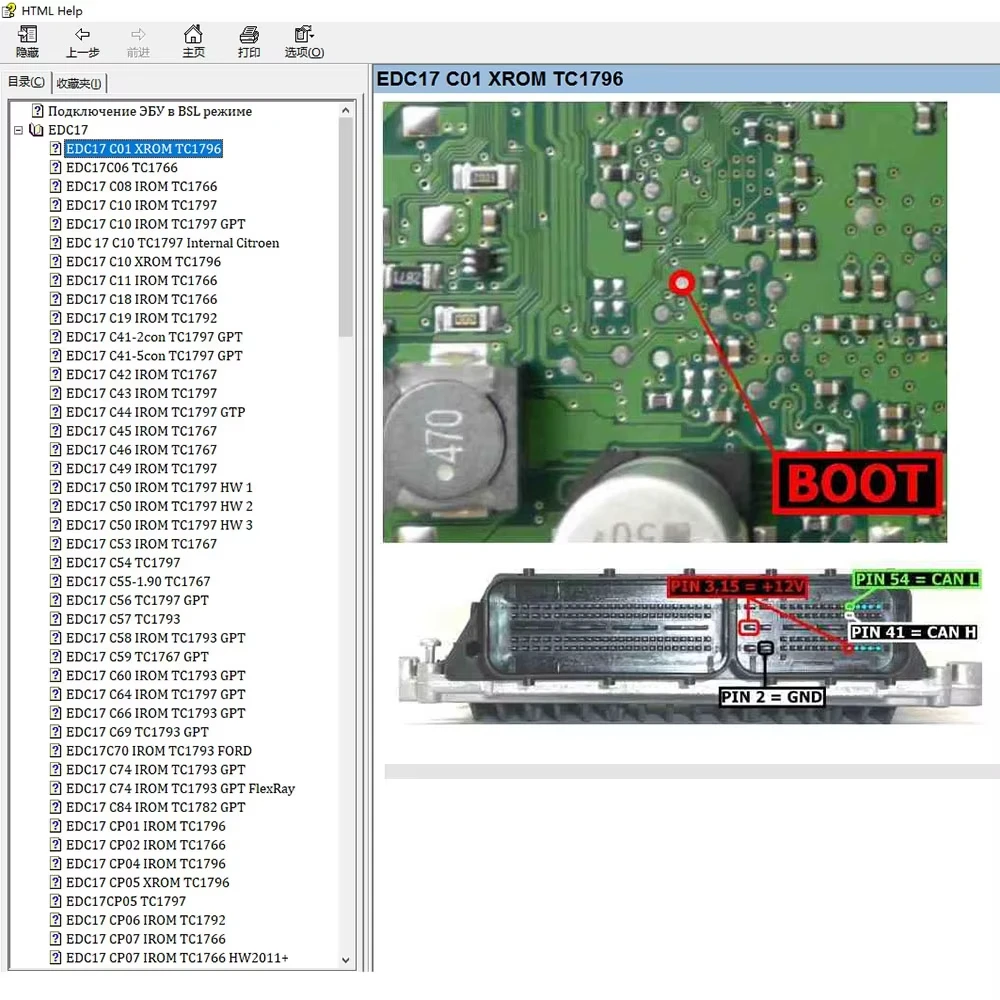
Task: Open the EDC17 C10 IROM TC1797 GPT topic
Action: [x=155, y=224]
